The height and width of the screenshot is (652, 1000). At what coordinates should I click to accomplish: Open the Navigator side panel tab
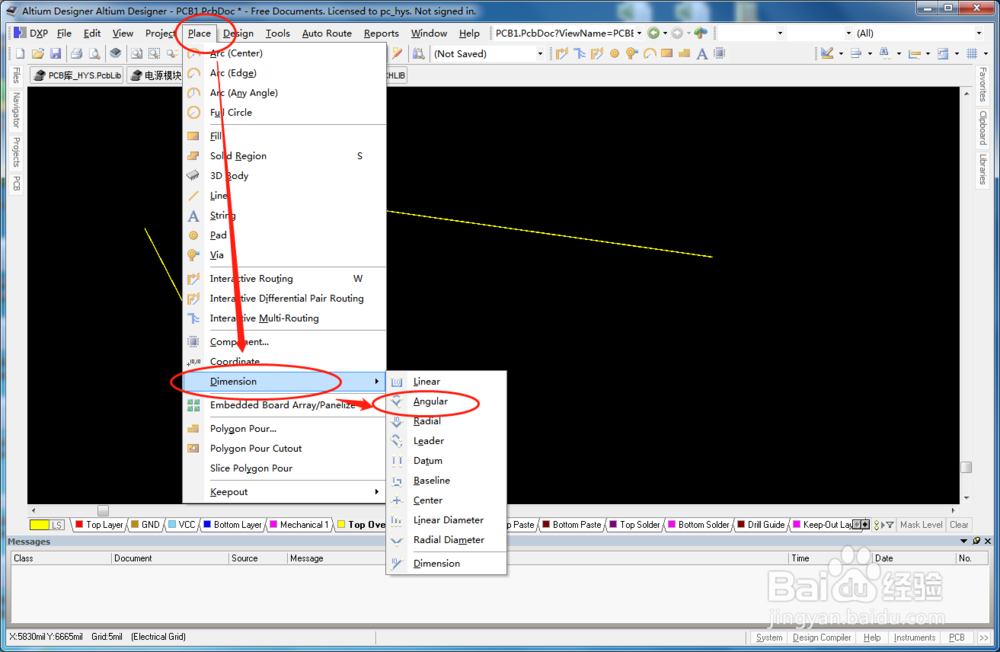point(17,110)
